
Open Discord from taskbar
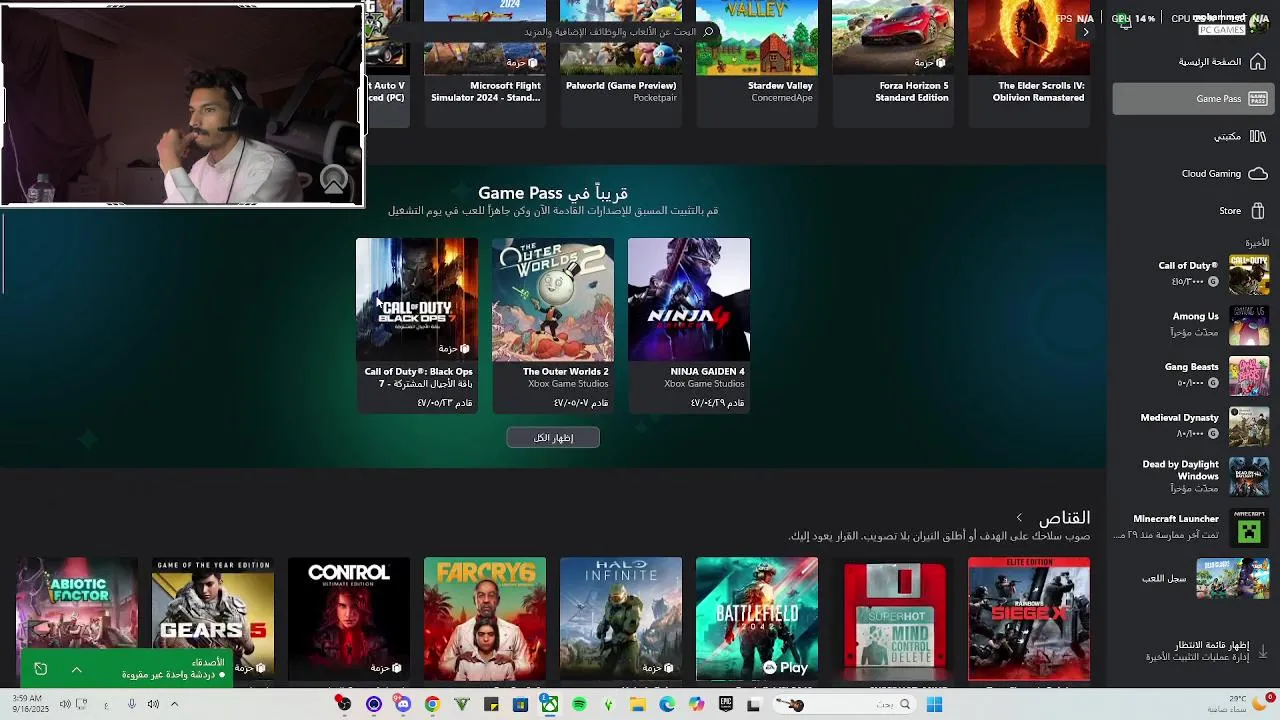coord(403,705)
